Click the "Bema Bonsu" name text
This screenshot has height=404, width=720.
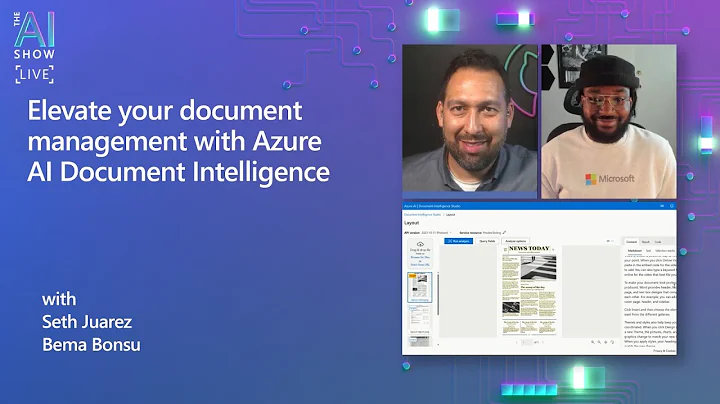click(x=91, y=345)
